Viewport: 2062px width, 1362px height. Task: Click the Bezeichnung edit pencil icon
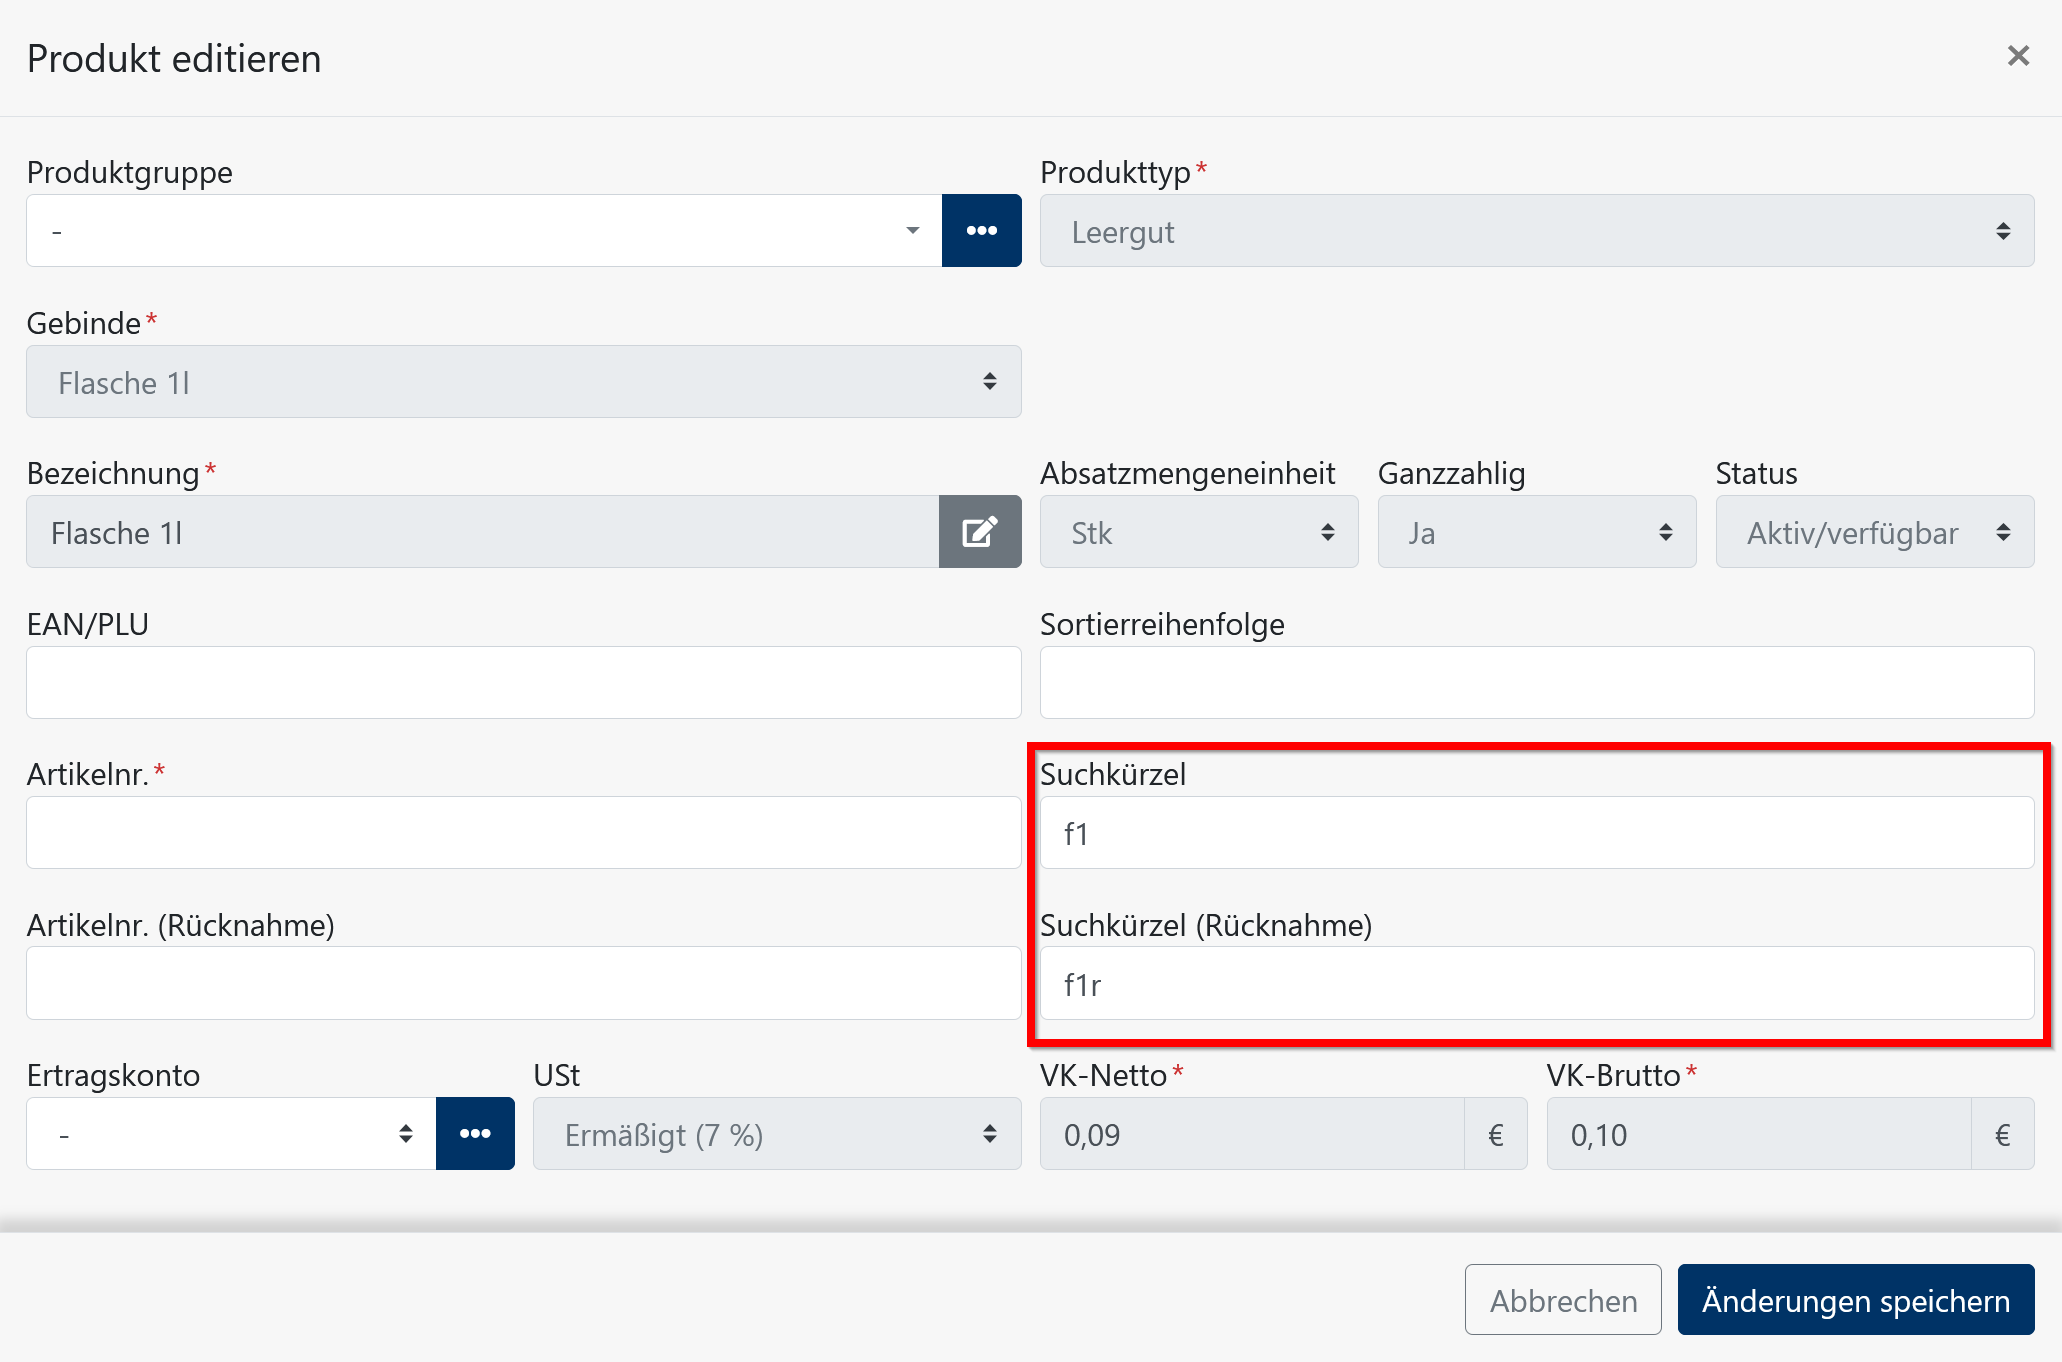(x=980, y=532)
